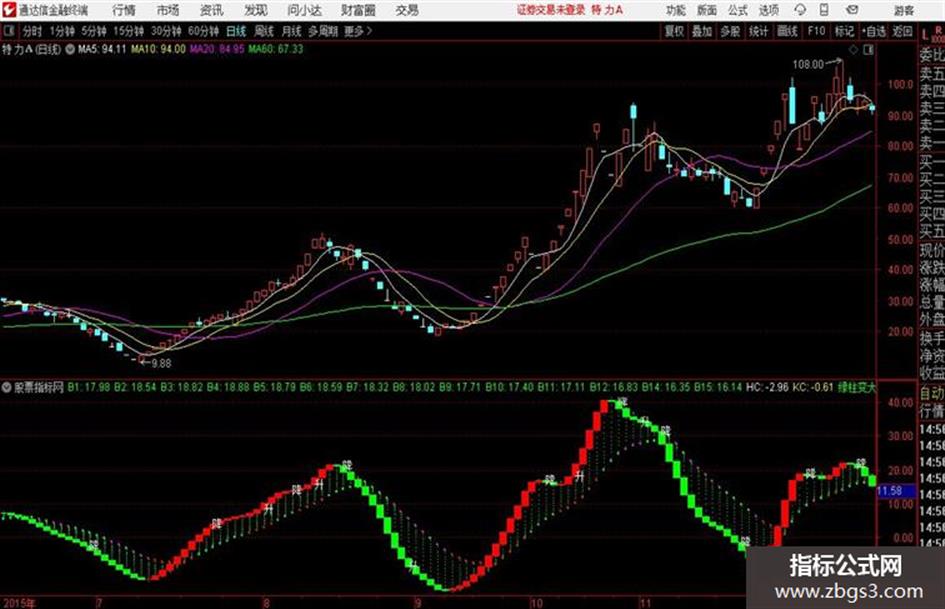Click the 通达信 red logo icon
The image size is (945, 609).
point(9,10)
